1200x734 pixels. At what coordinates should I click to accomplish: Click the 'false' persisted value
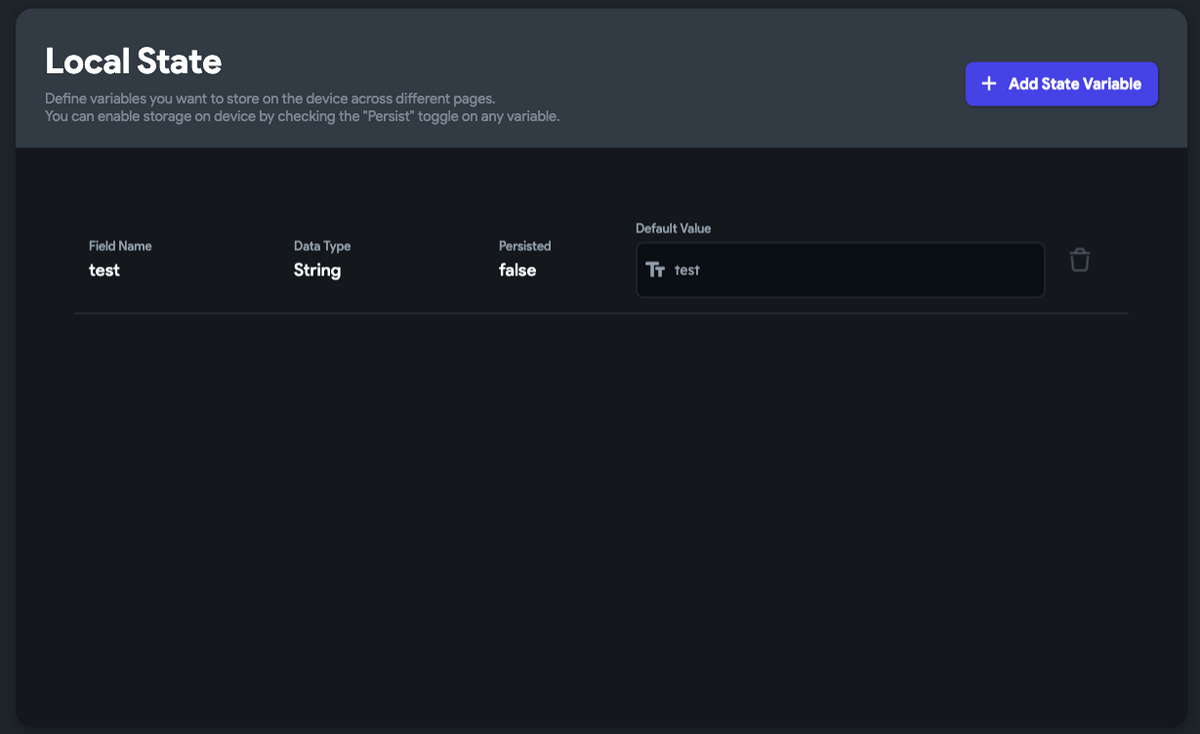pos(517,270)
